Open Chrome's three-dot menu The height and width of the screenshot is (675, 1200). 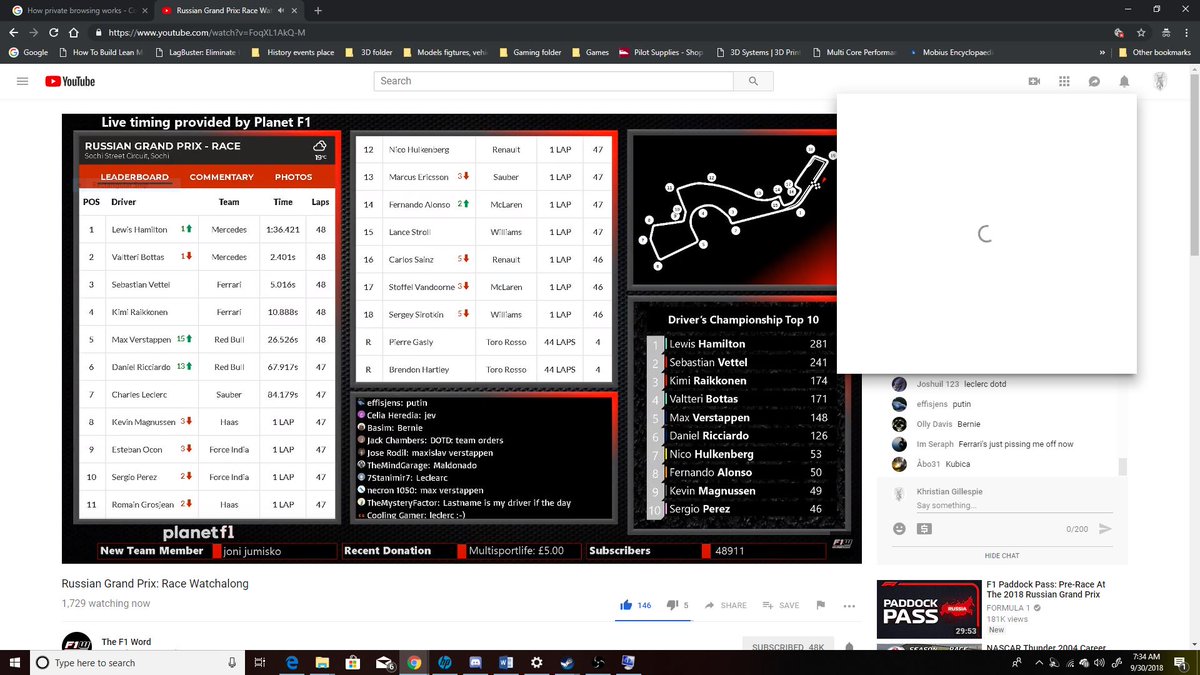point(1185,32)
